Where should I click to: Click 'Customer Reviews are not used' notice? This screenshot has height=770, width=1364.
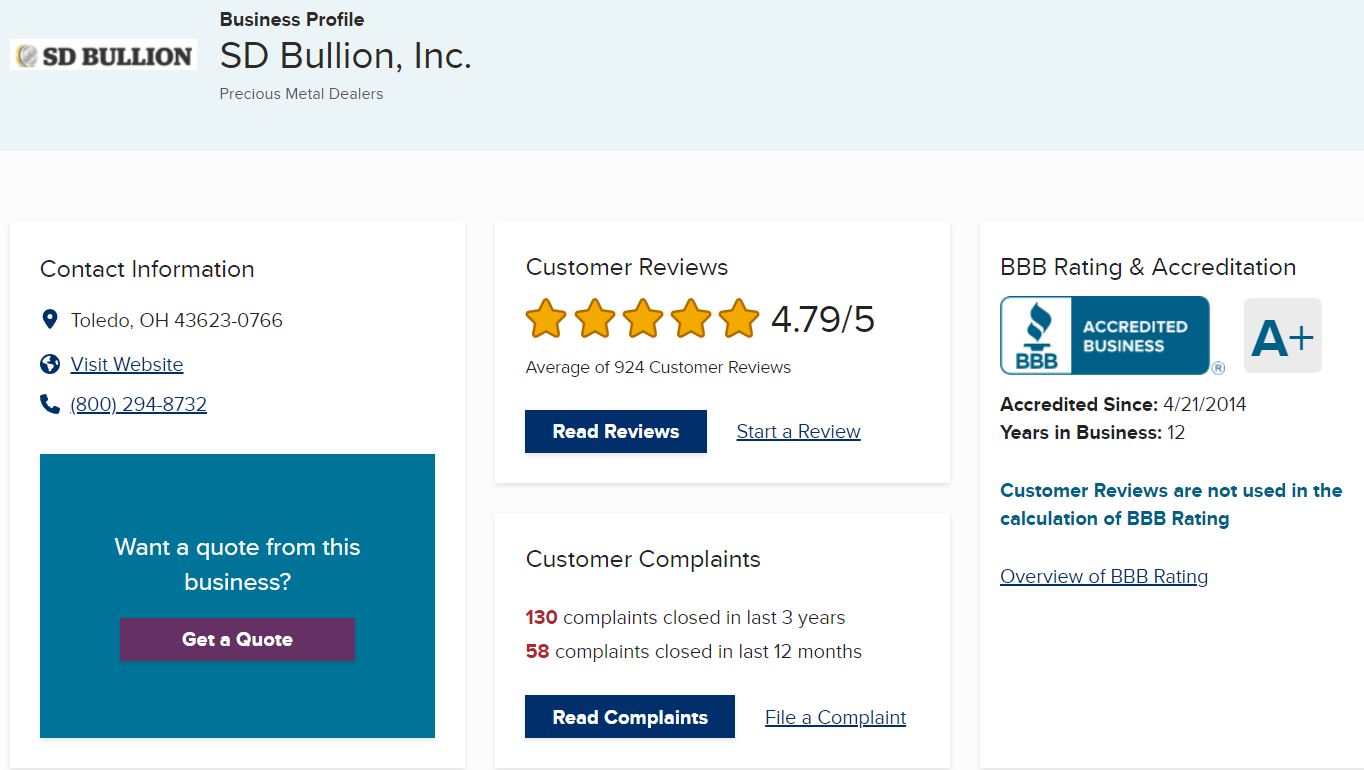[x=1171, y=504]
